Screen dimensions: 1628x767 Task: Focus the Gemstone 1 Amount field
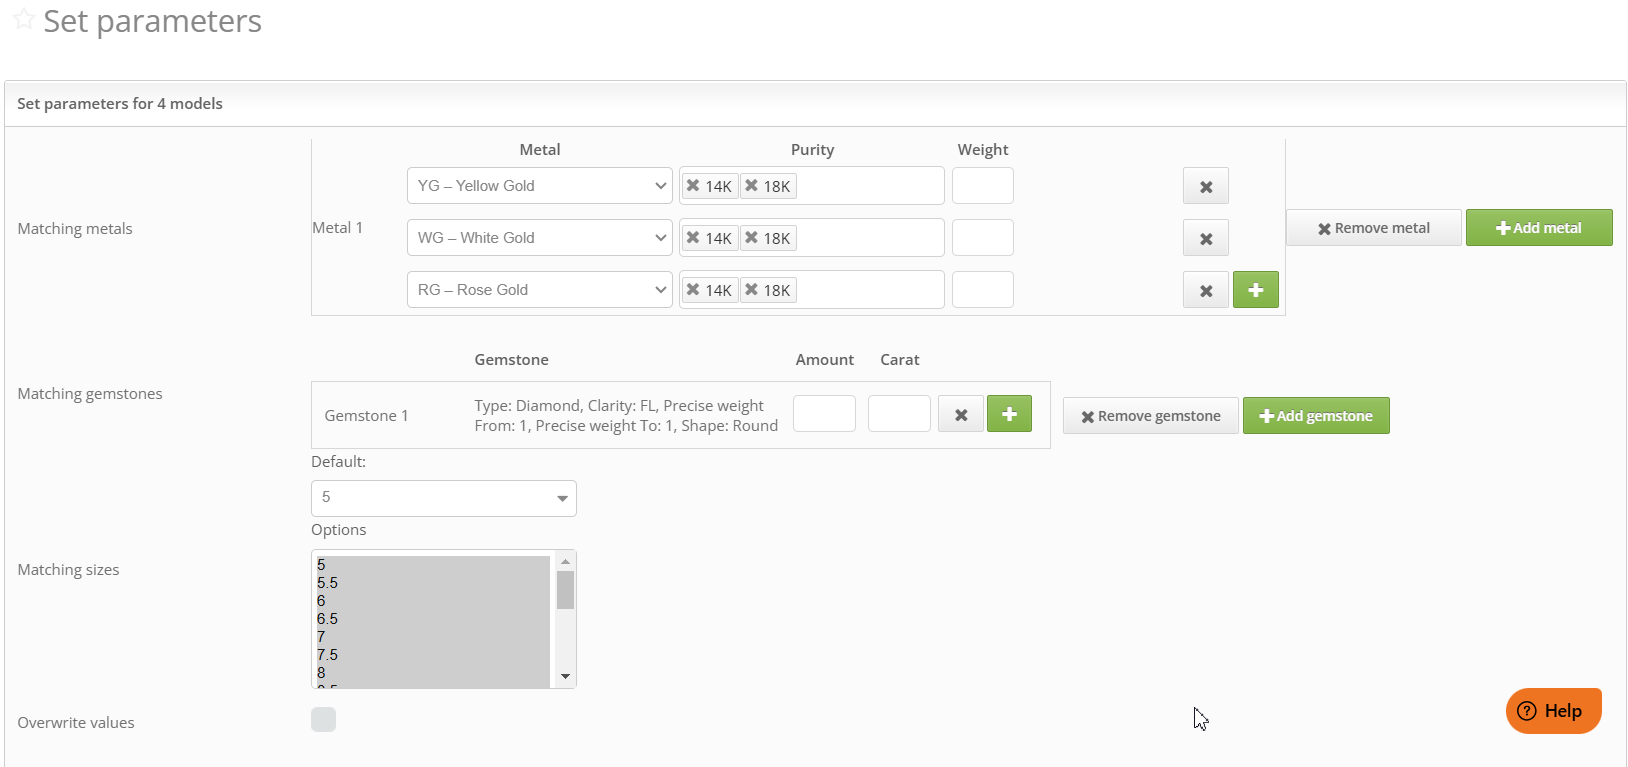pyautogui.click(x=824, y=414)
